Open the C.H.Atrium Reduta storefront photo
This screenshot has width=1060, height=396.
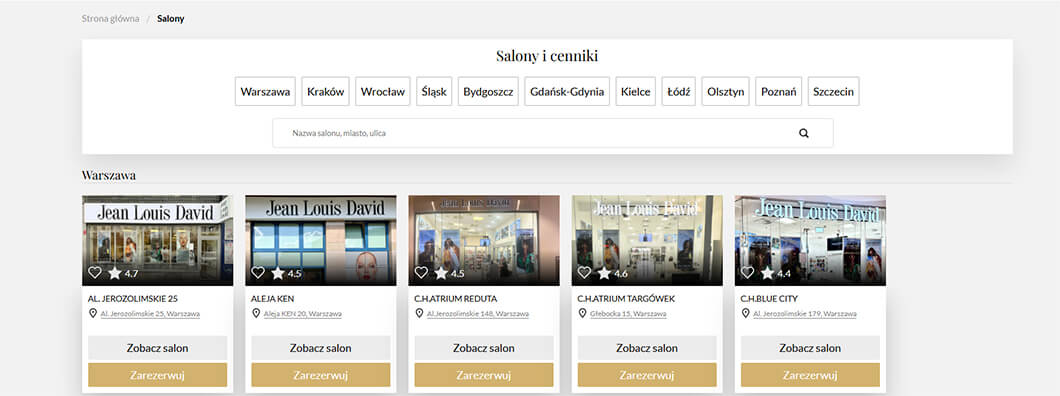[484, 240]
